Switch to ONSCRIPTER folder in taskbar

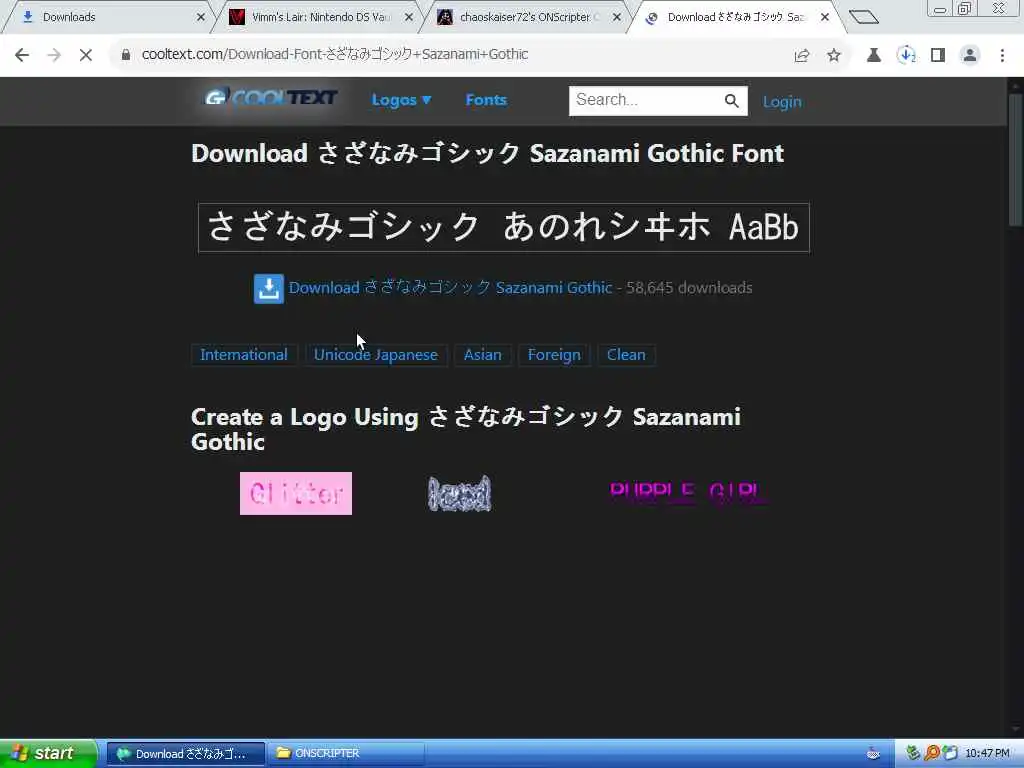[346, 754]
